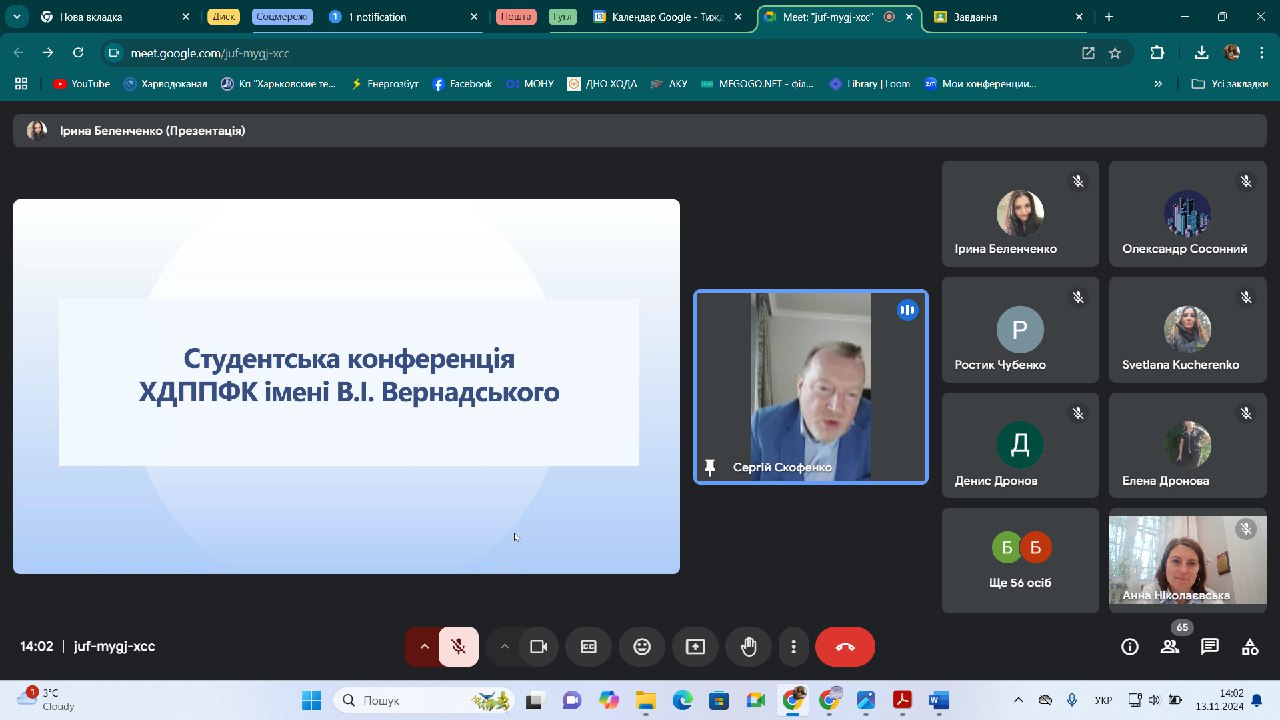The width and height of the screenshot is (1280, 720).
Task: Open the activities panel icon
Action: [x=1250, y=647]
